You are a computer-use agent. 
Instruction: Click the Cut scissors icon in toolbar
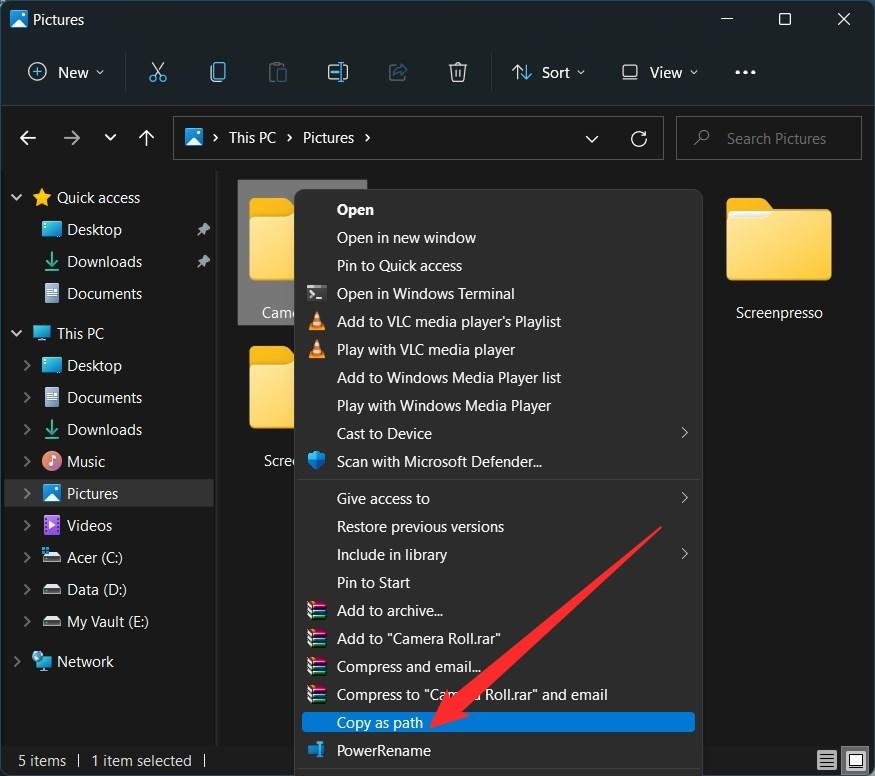point(158,72)
